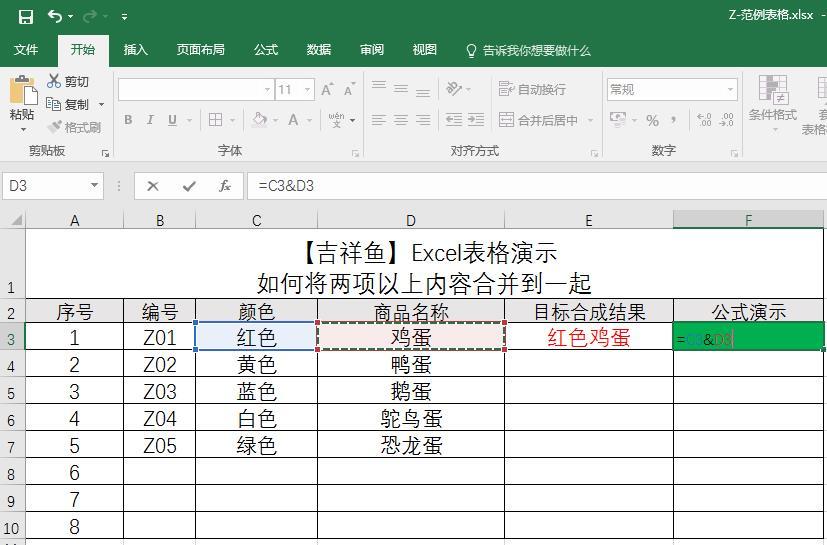The width and height of the screenshot is (827, 545).
Task: Click the Save icon in quick access toolbar
Action: 25,16
